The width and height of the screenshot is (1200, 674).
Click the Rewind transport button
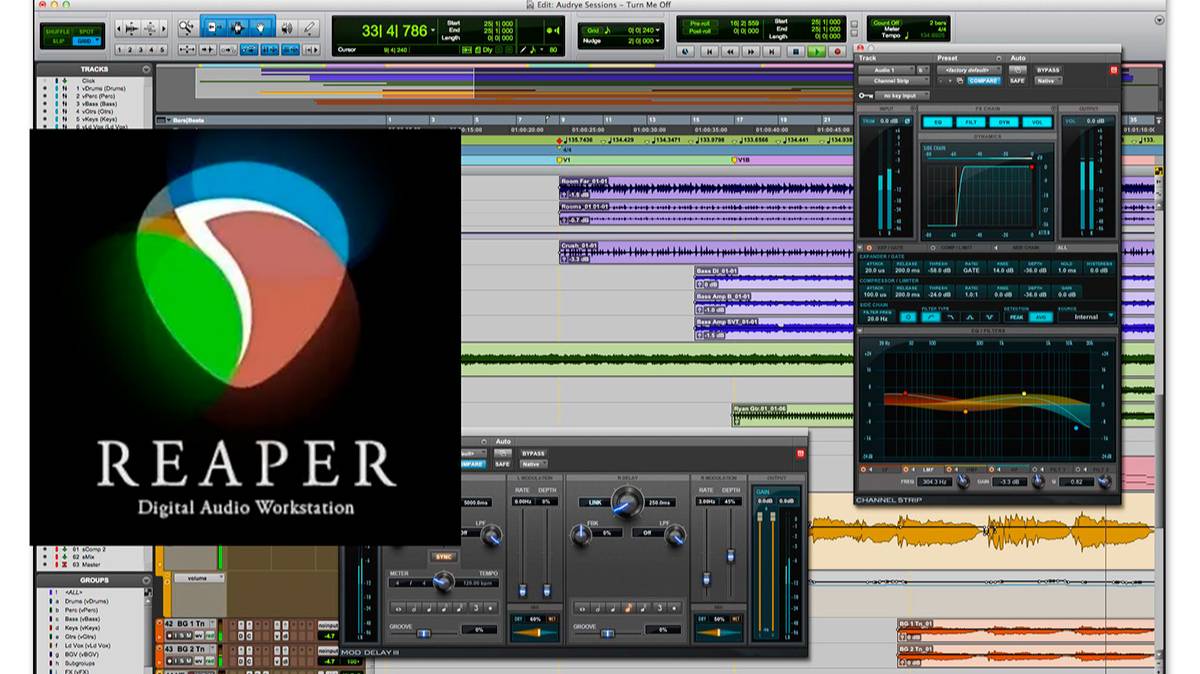[x=730, y=51]
